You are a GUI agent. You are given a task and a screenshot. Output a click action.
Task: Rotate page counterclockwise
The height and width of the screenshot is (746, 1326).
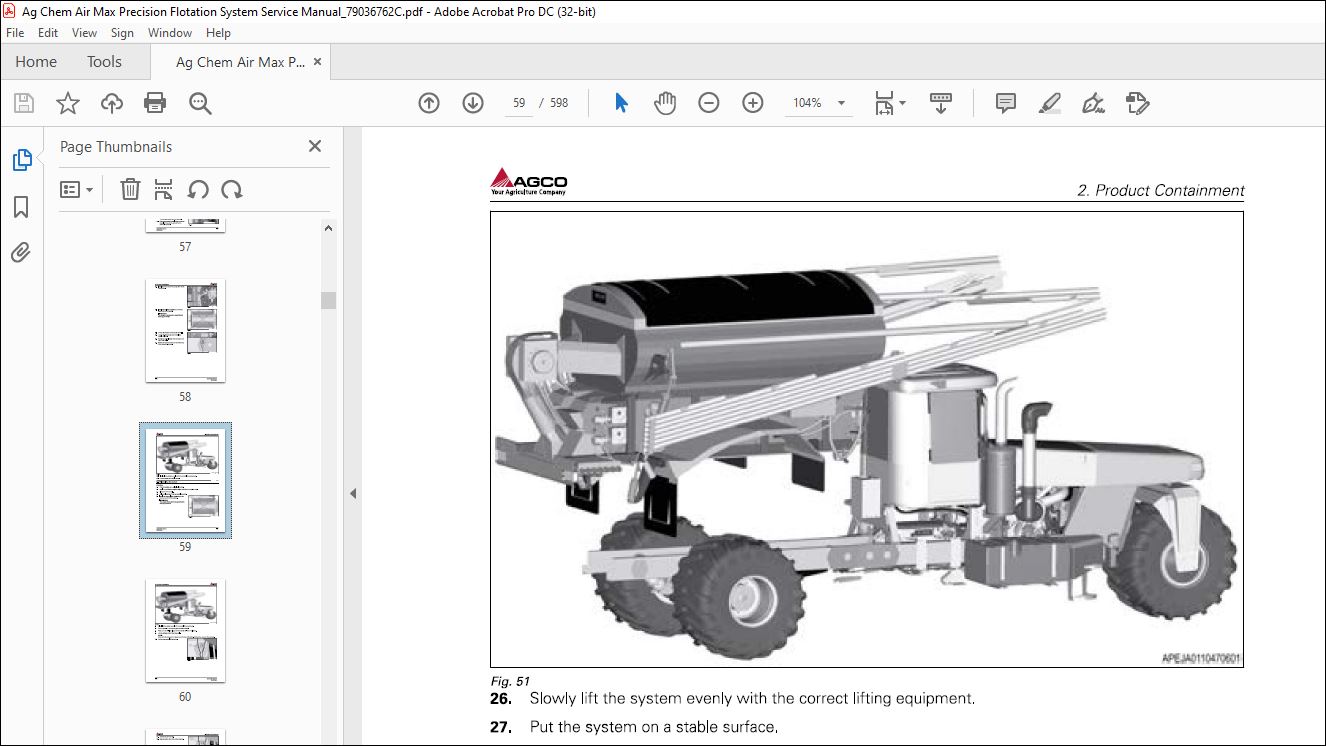pos(198,189)
